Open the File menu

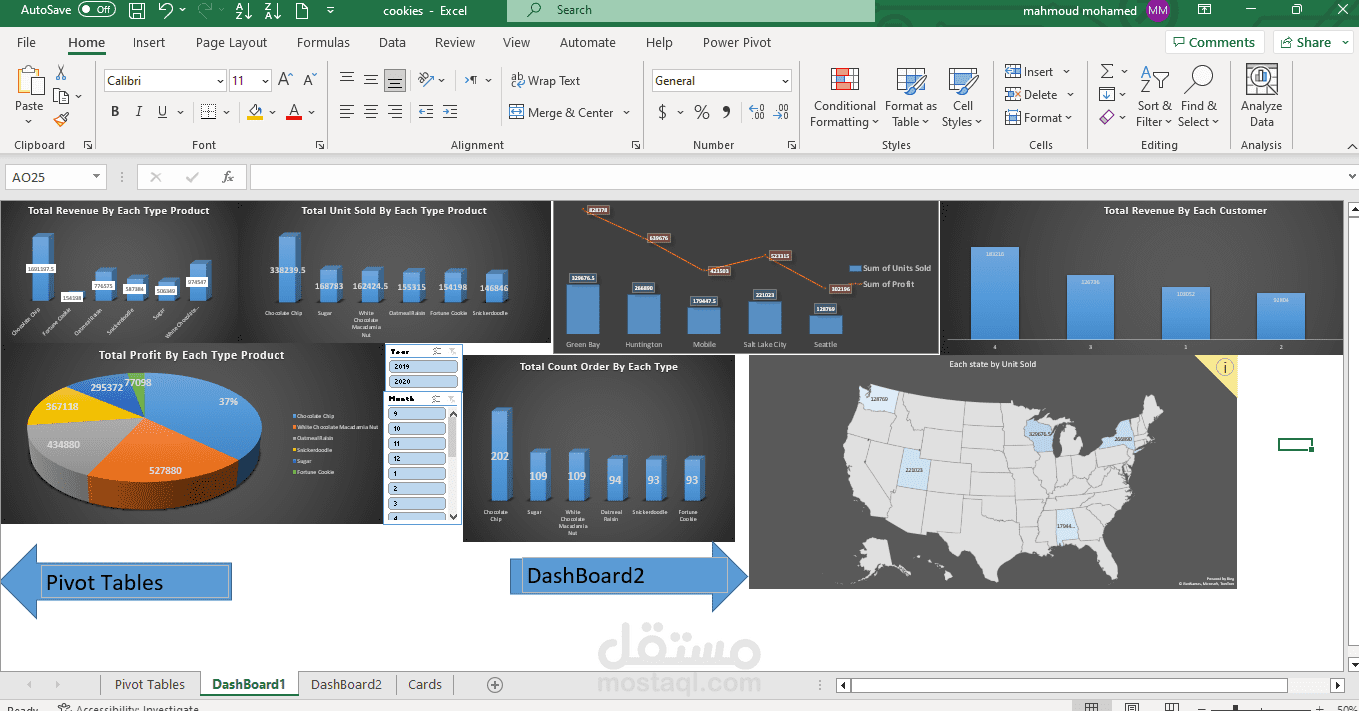(x=26, y=42)
